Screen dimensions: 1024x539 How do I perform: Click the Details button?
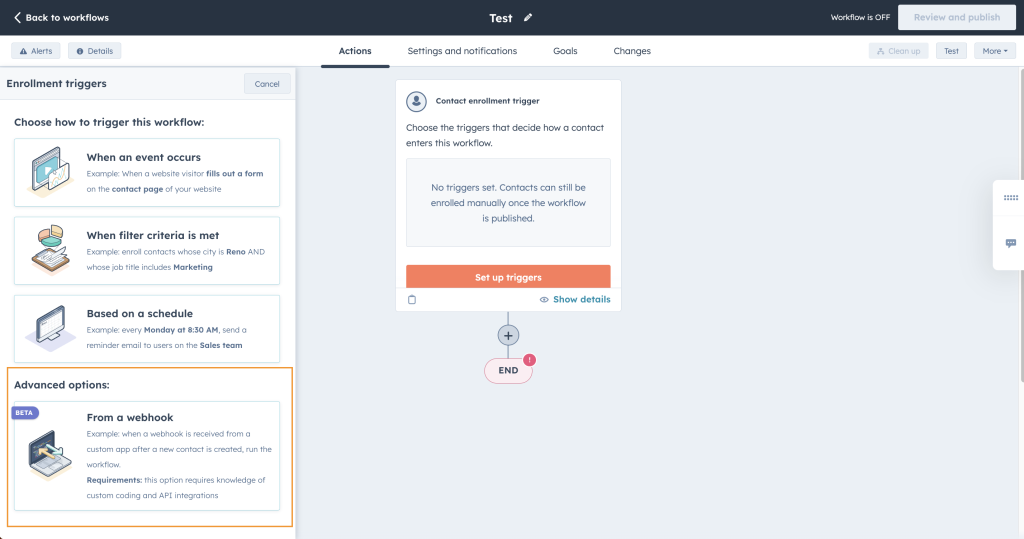pyautogui.click(x=94, y=51)
